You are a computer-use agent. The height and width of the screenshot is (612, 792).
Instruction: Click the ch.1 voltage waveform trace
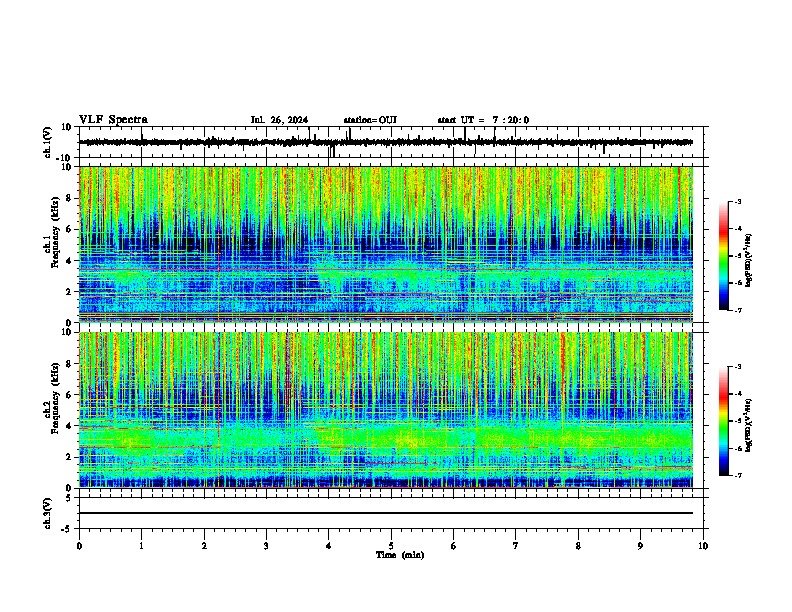(385, 142)
